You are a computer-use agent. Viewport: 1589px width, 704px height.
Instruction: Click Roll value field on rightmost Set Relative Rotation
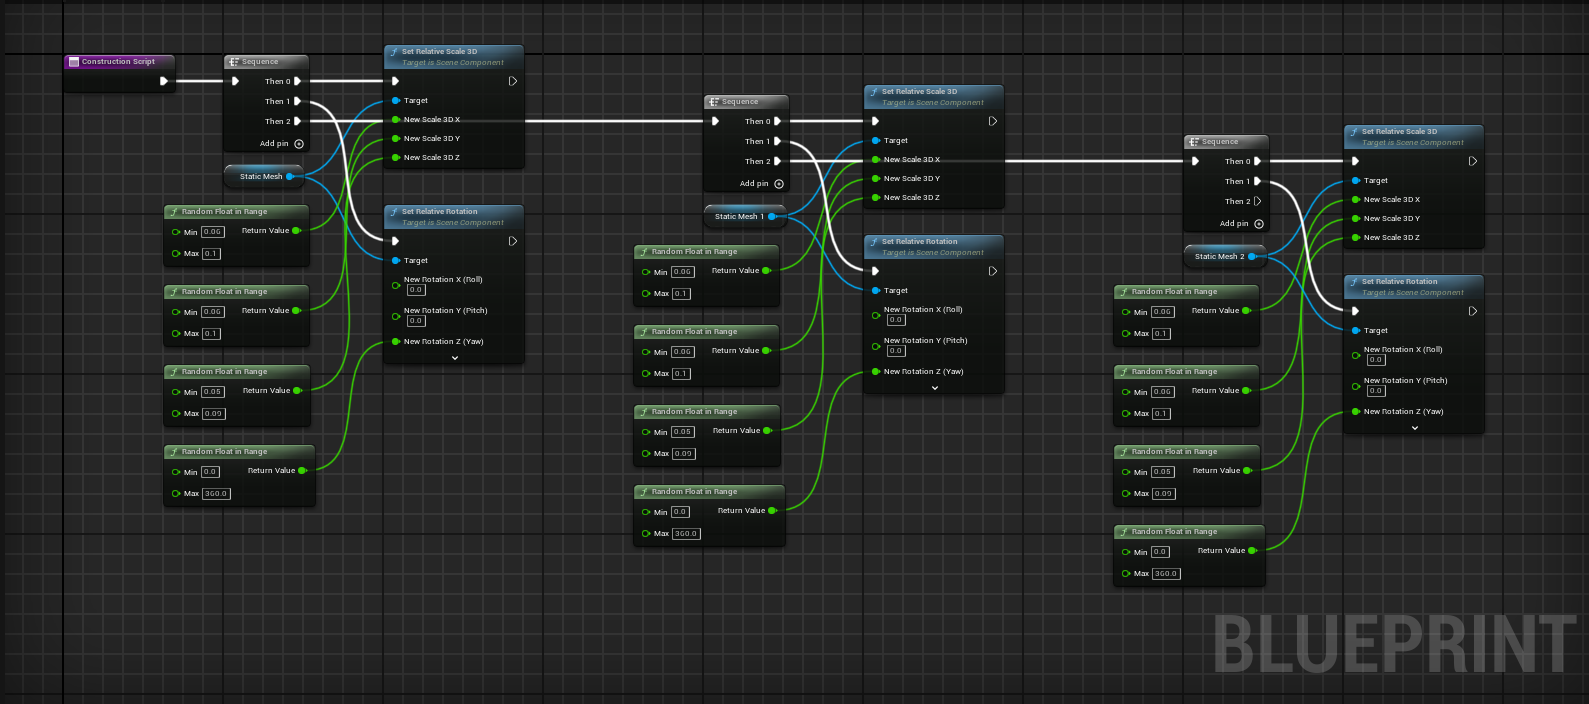(x=1376, y=360)
